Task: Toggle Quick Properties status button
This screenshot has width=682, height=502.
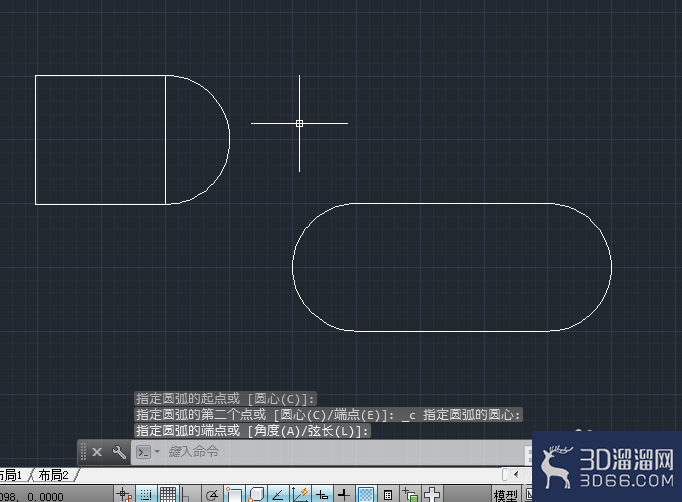Action: click(x=388, y=495)
